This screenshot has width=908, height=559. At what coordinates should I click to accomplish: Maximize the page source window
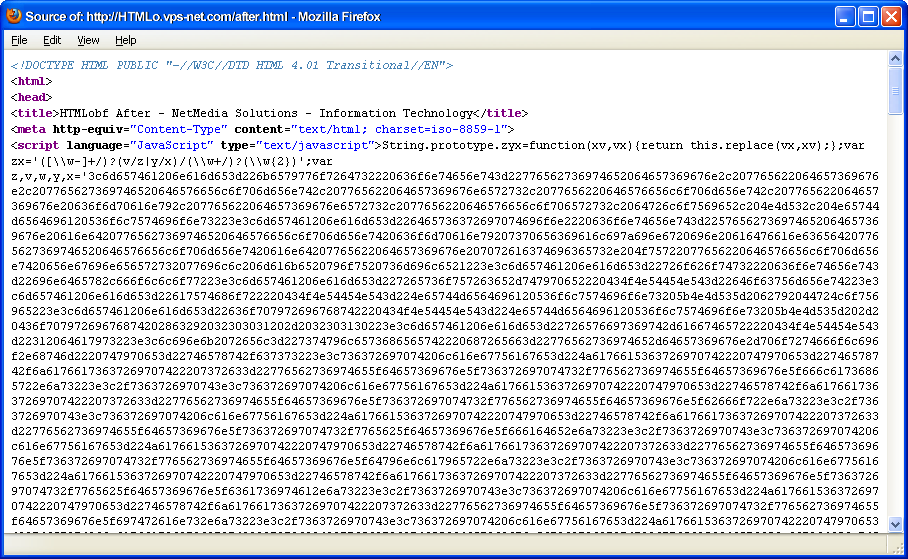[x=868, y=16]
